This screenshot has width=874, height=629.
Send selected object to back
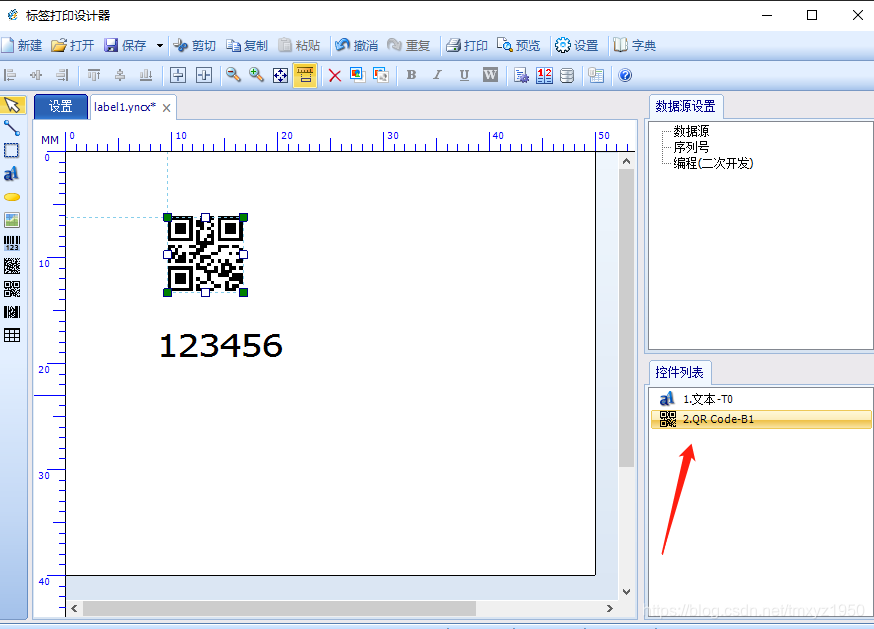tap(381, 75)
